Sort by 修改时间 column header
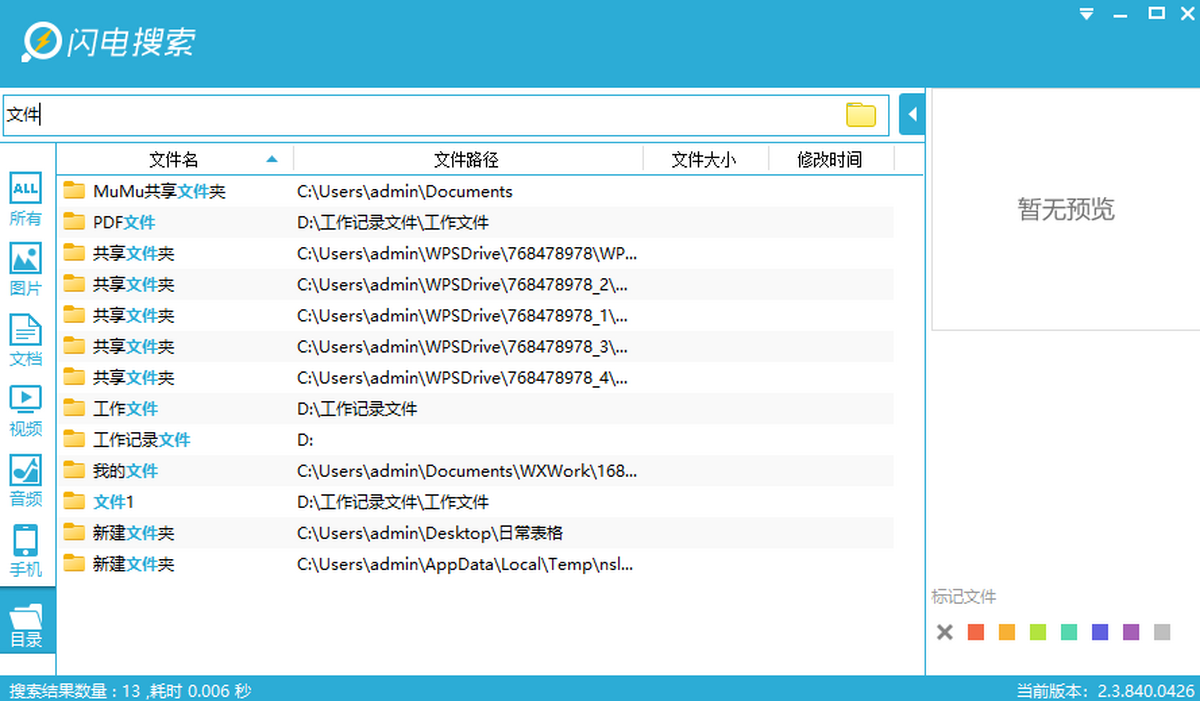The height and width of the screenshot is (701, 1200). click(x=829, y=159)
